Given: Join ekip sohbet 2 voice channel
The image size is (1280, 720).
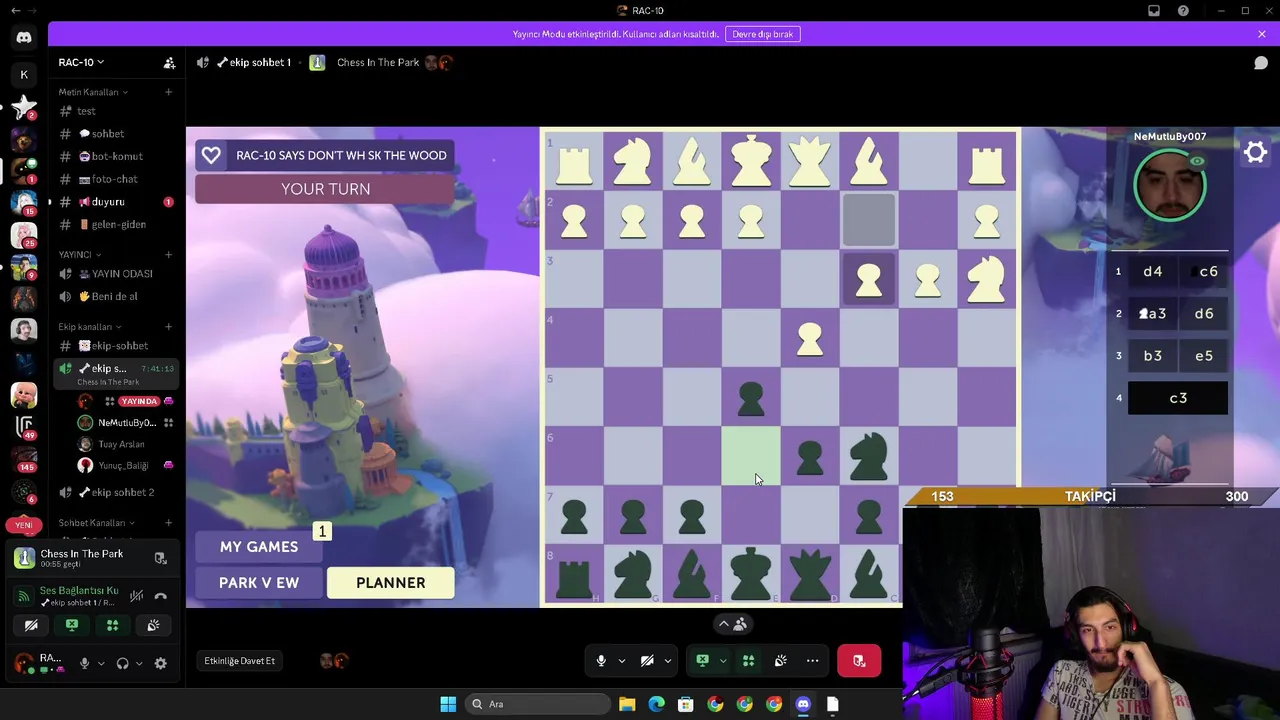Looking at the screenshot, I should [x=117, y=492].
